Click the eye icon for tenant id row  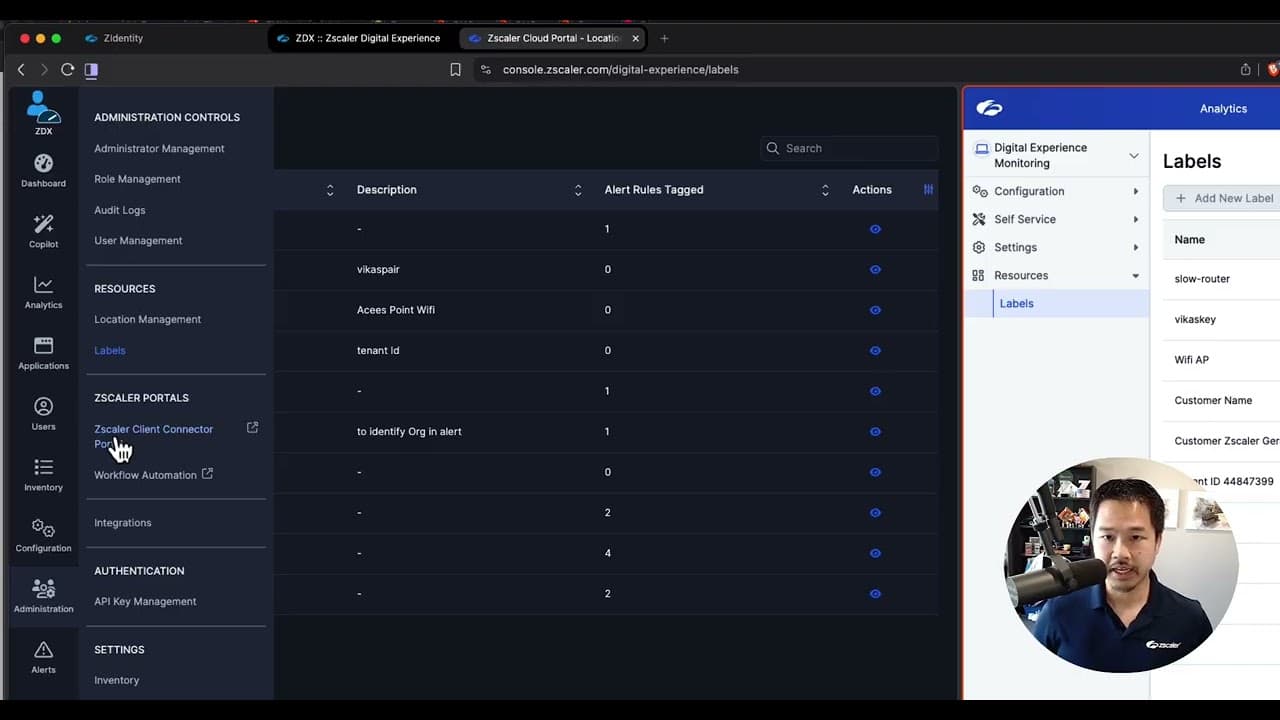click(875, 351)
